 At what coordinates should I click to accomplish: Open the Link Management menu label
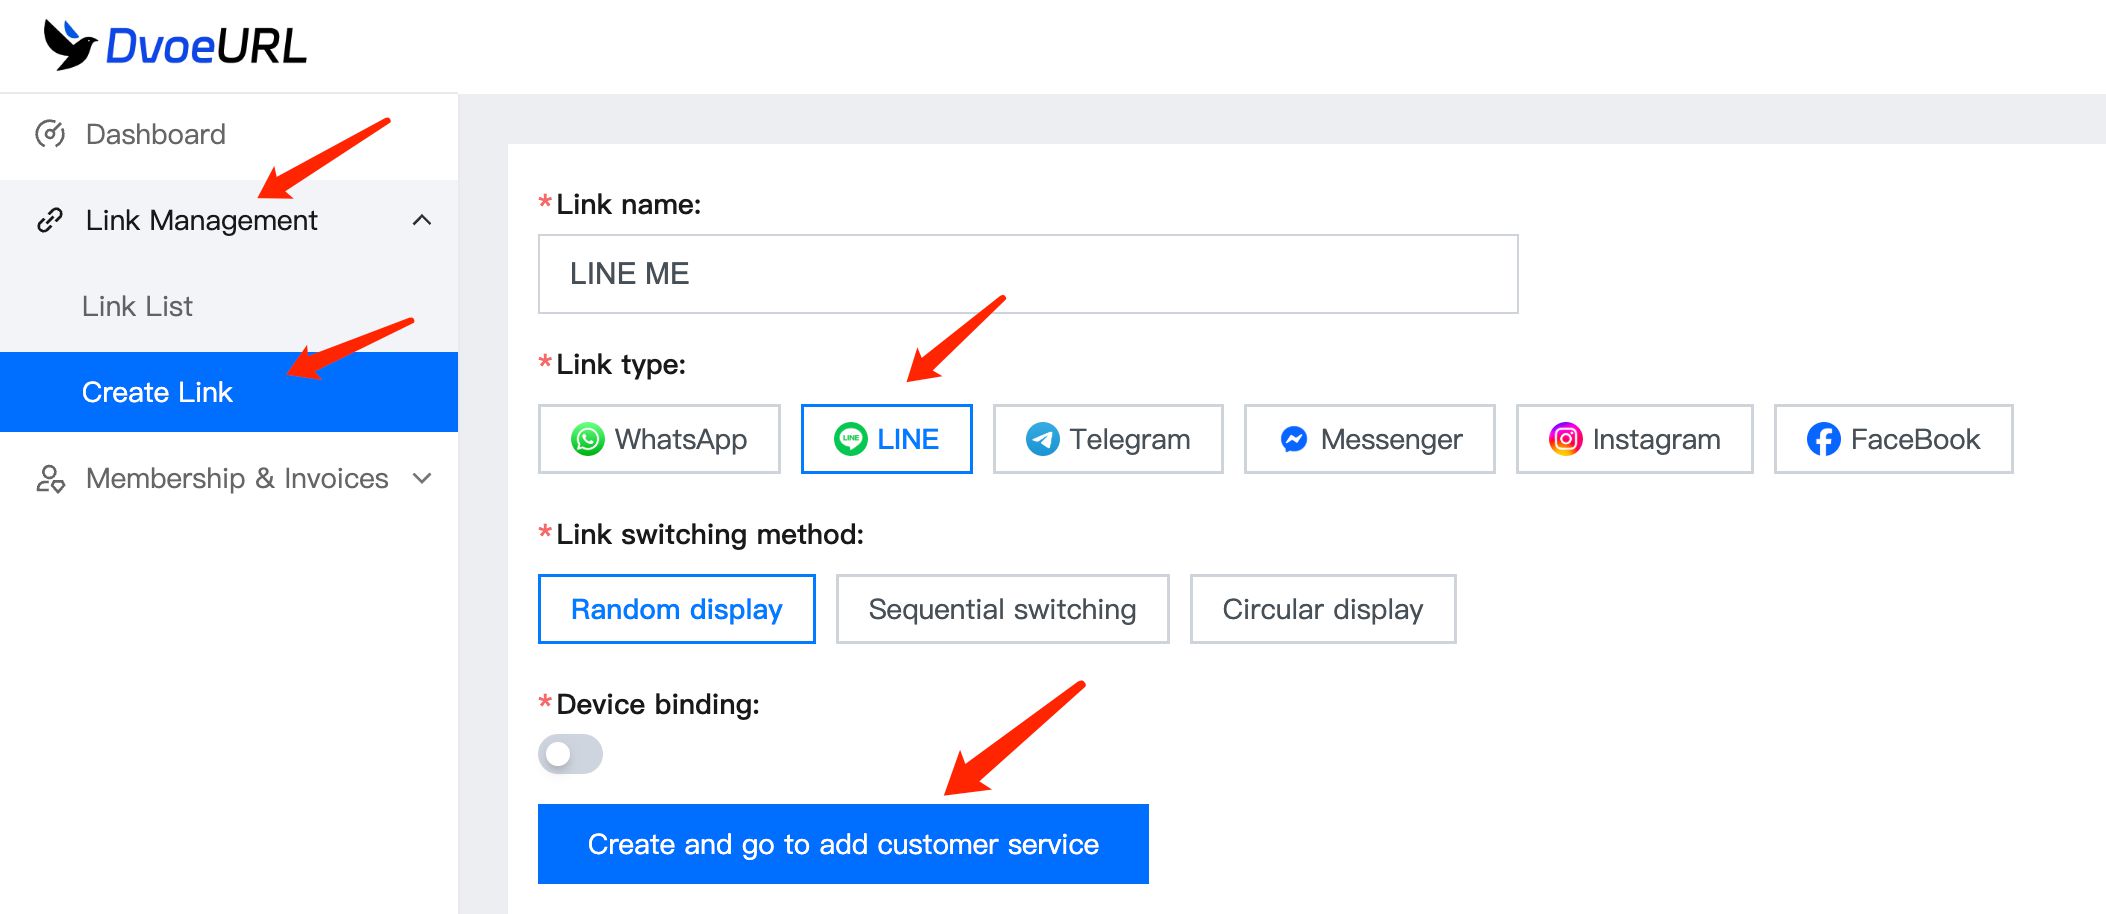[201, 220]
